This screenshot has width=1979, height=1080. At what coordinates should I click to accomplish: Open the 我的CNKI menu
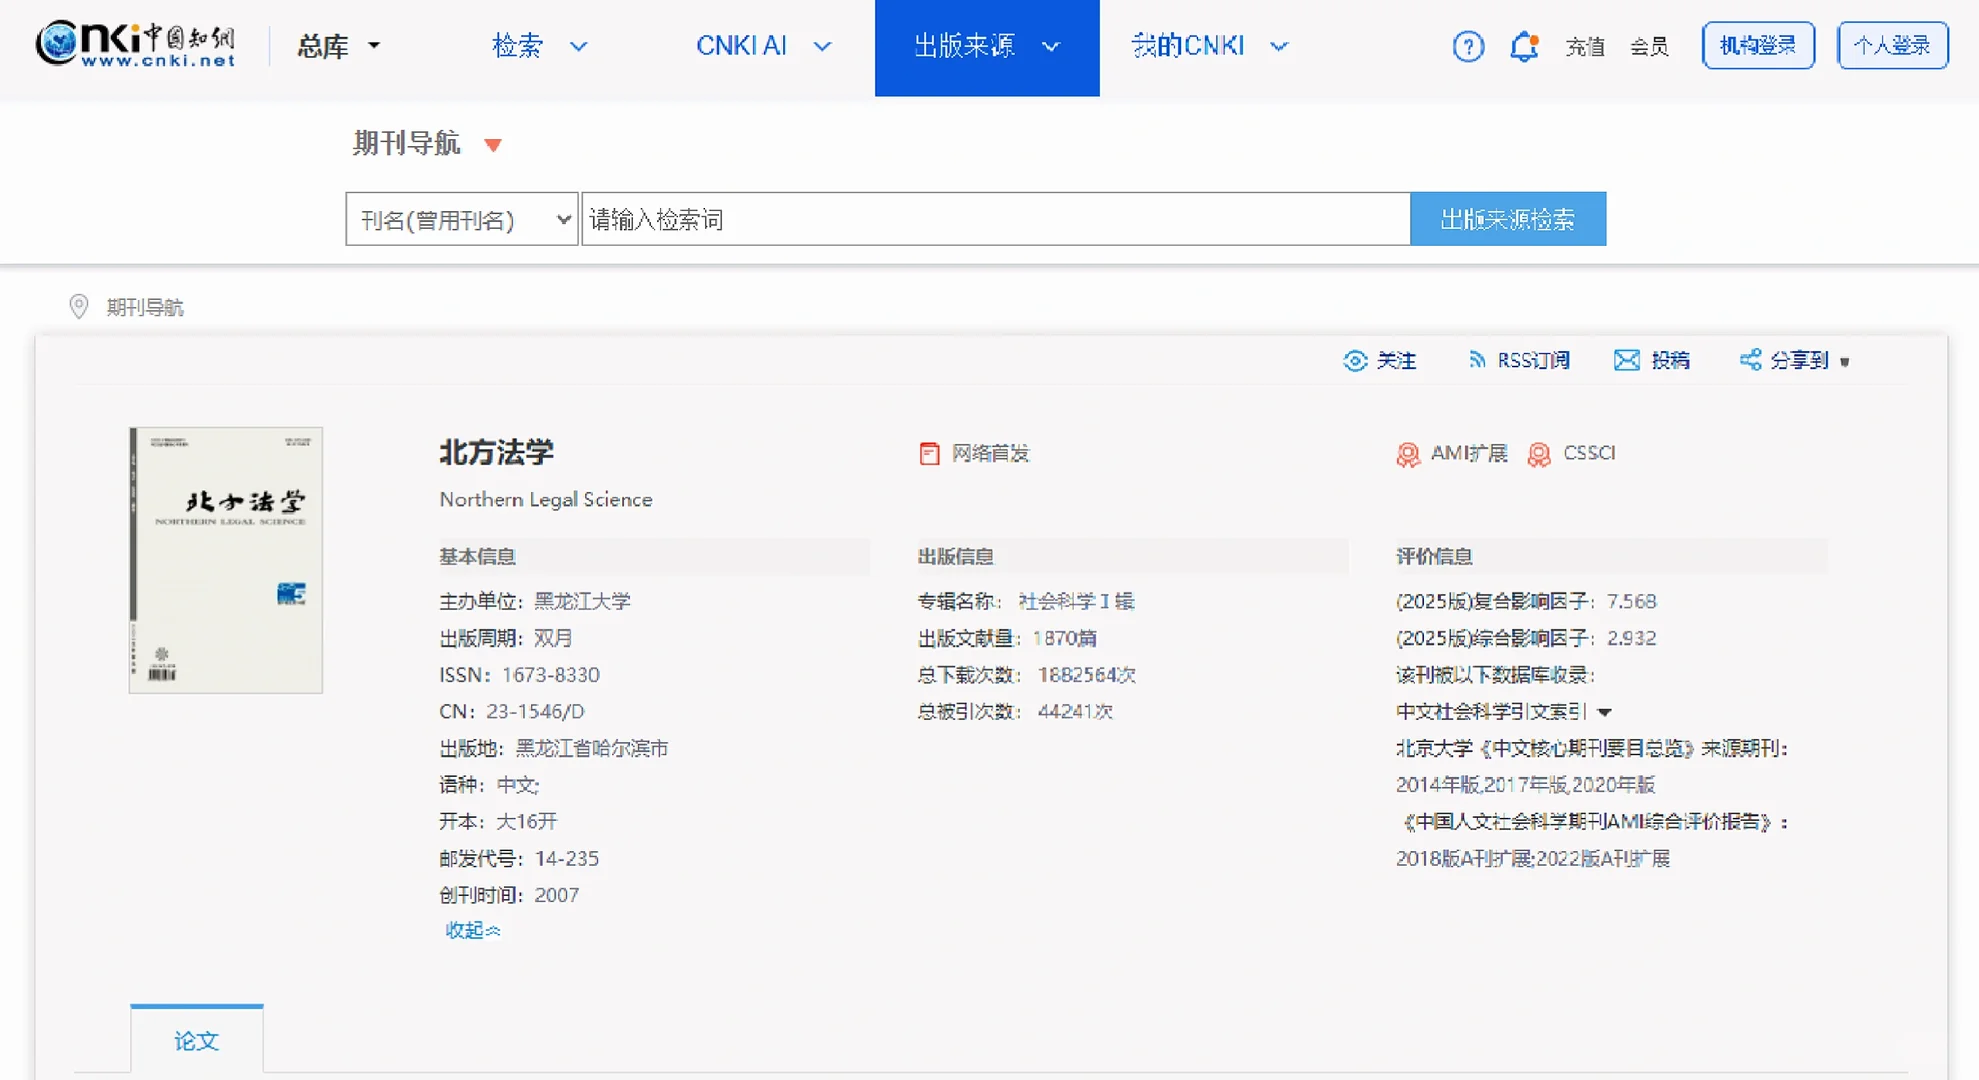[1188, 46]
